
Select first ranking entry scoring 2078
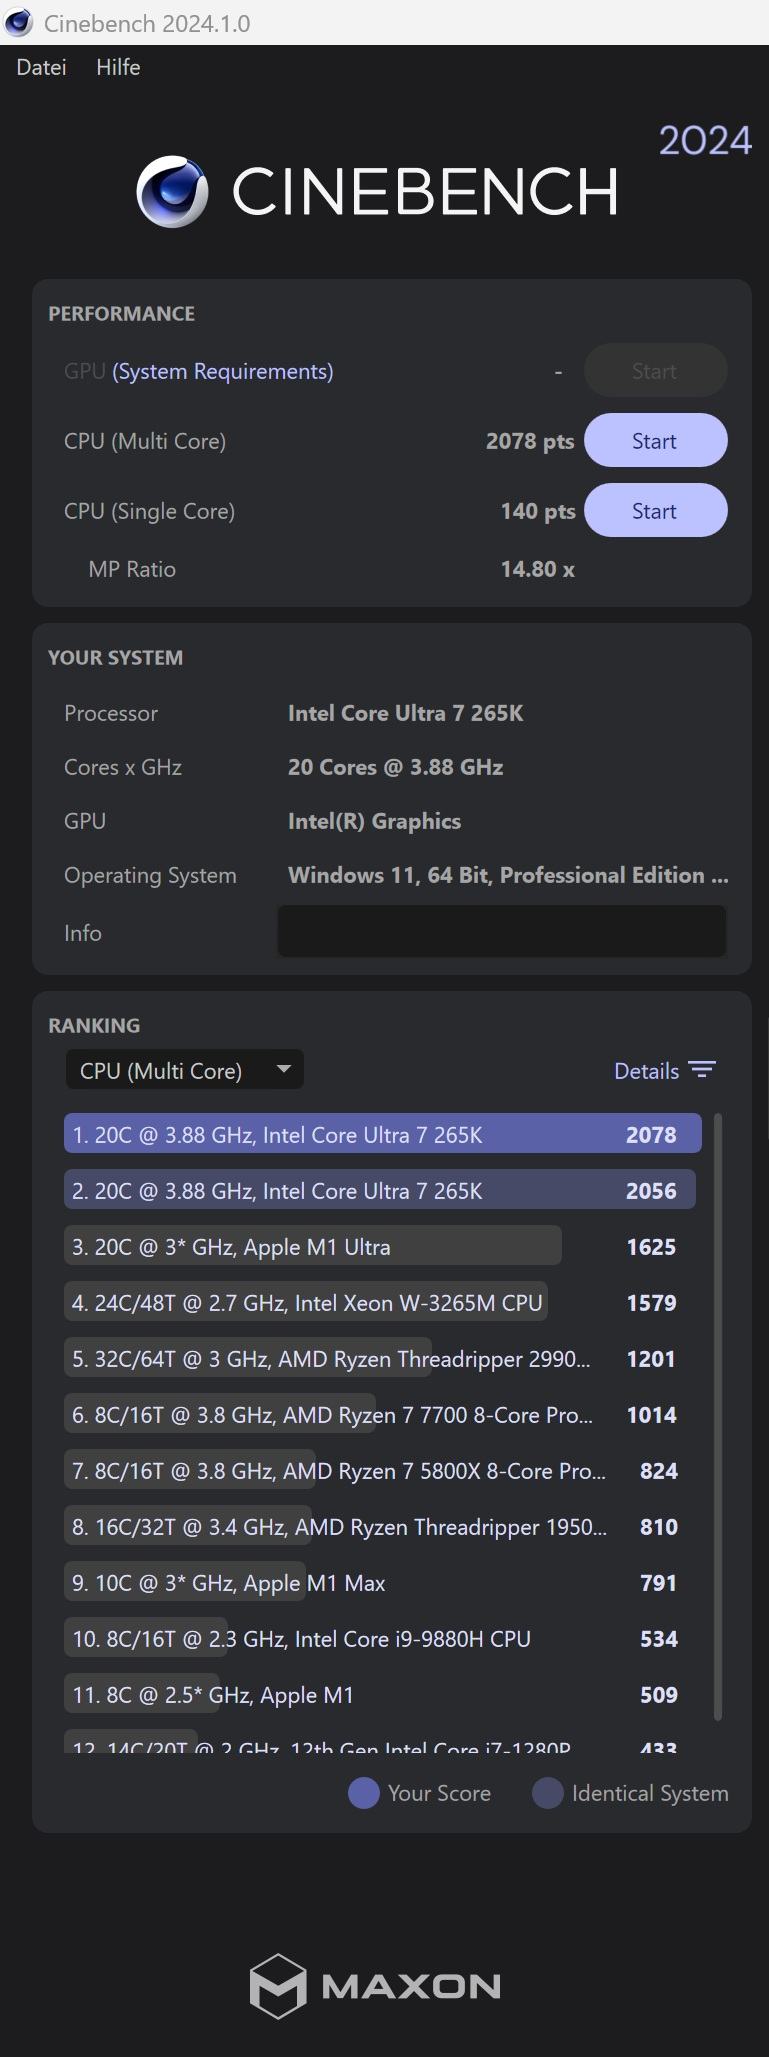click(x=382, y=1135)
